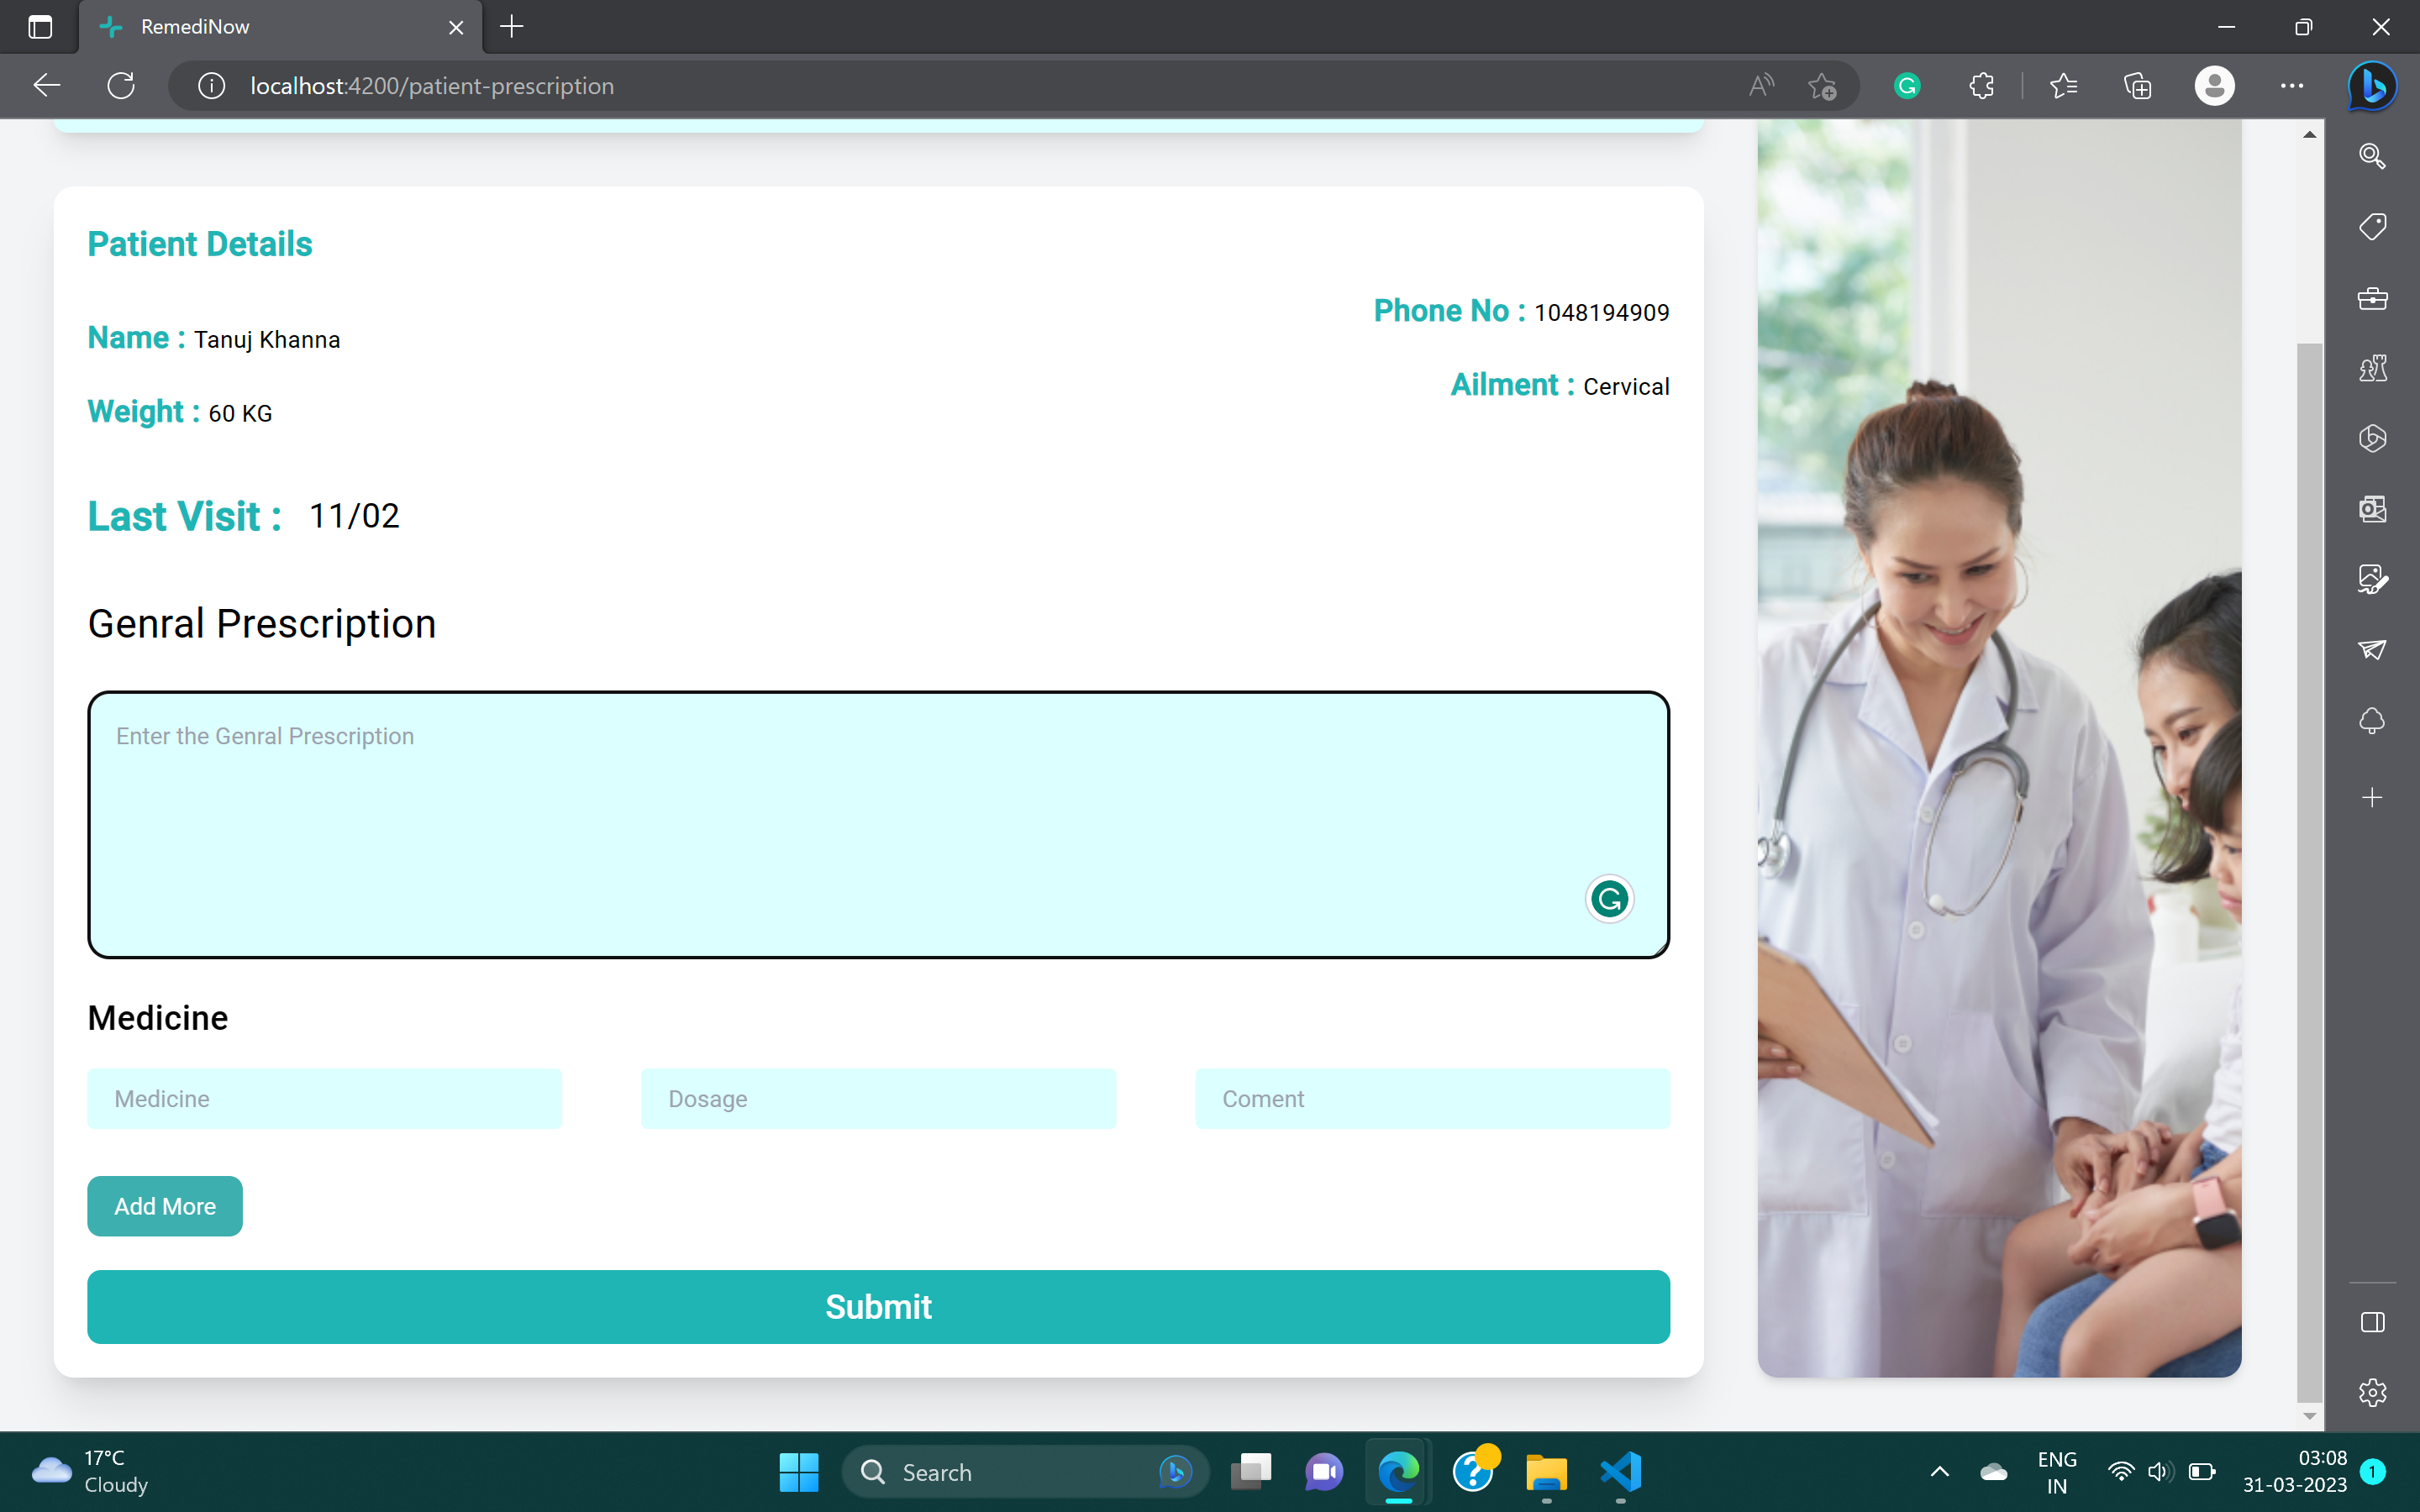Toggle the Edge sidebar hide panel button
The height and width of the screenshot is (1512, 2420).
(2372, 1322)
